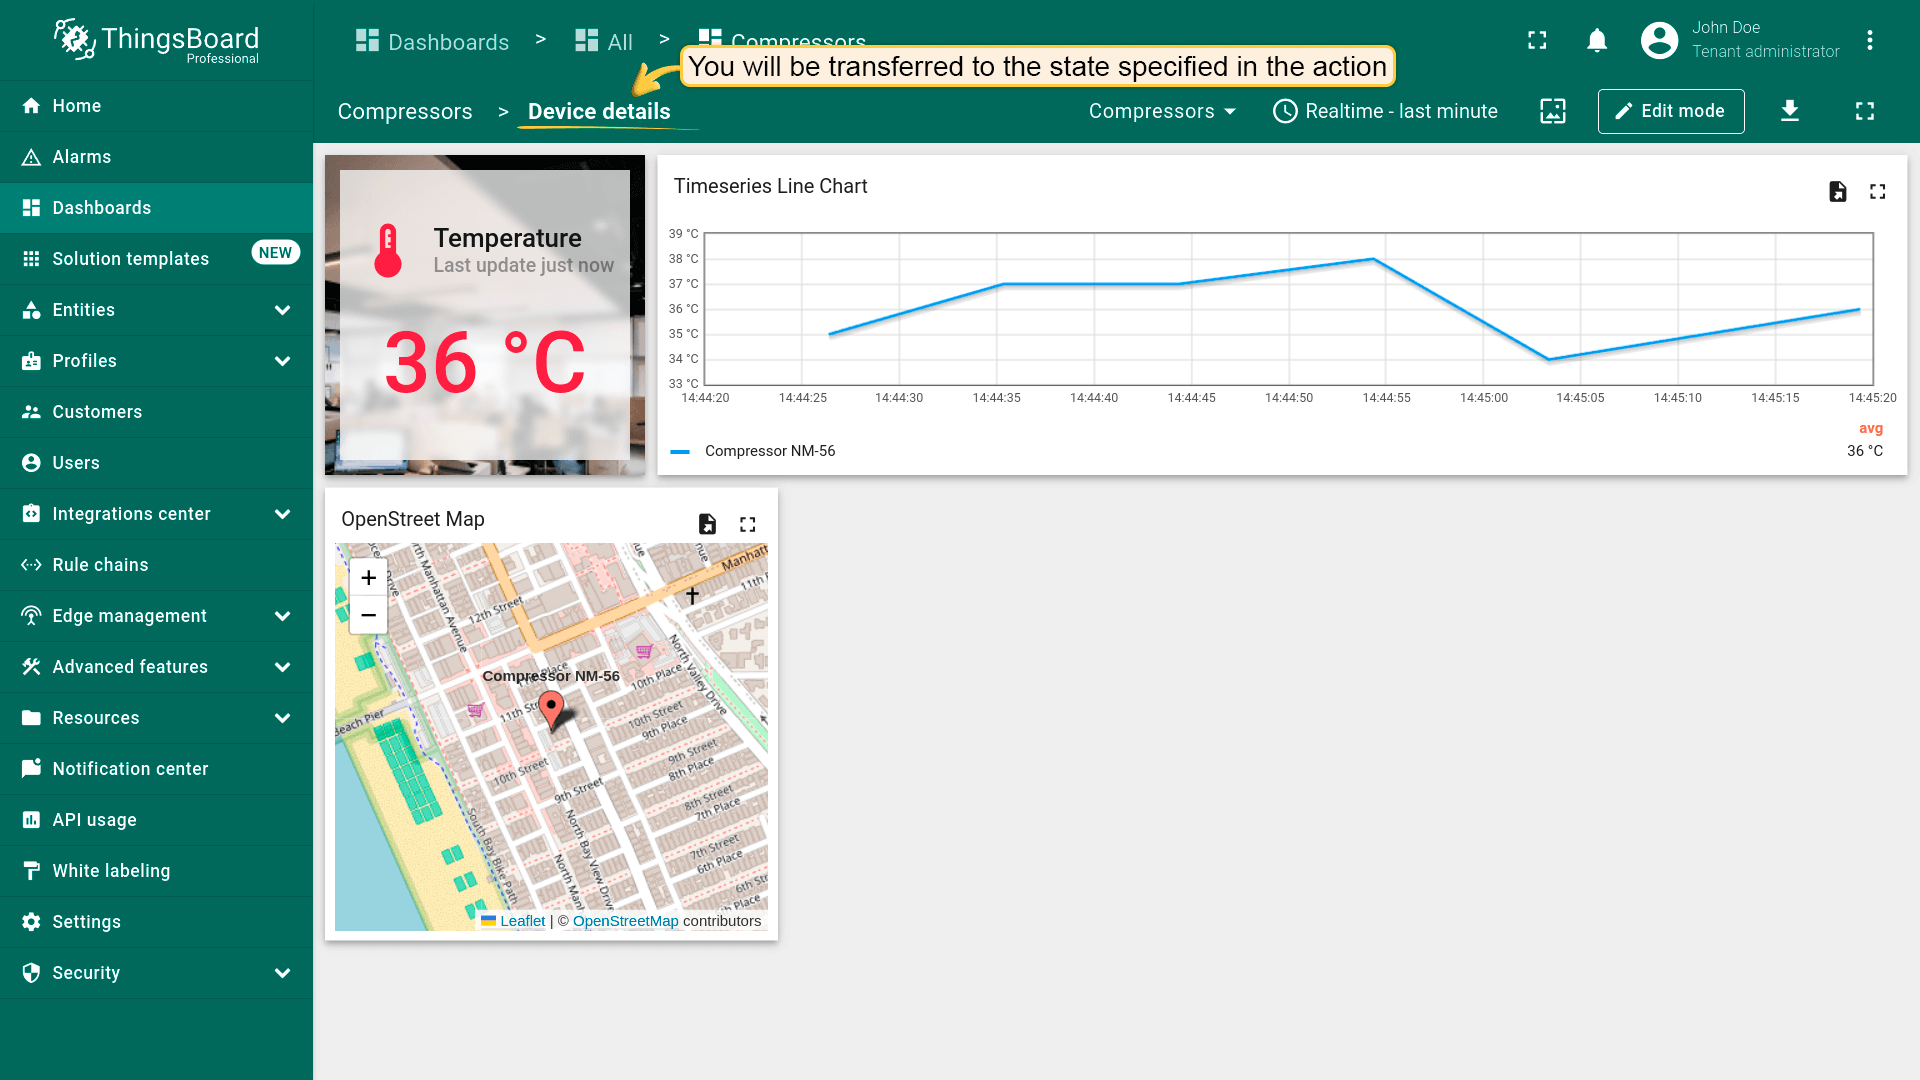Go to Rule chains in the sidebar
This screenshot has width=1920, height=1080.
click(x=100, y=565)
